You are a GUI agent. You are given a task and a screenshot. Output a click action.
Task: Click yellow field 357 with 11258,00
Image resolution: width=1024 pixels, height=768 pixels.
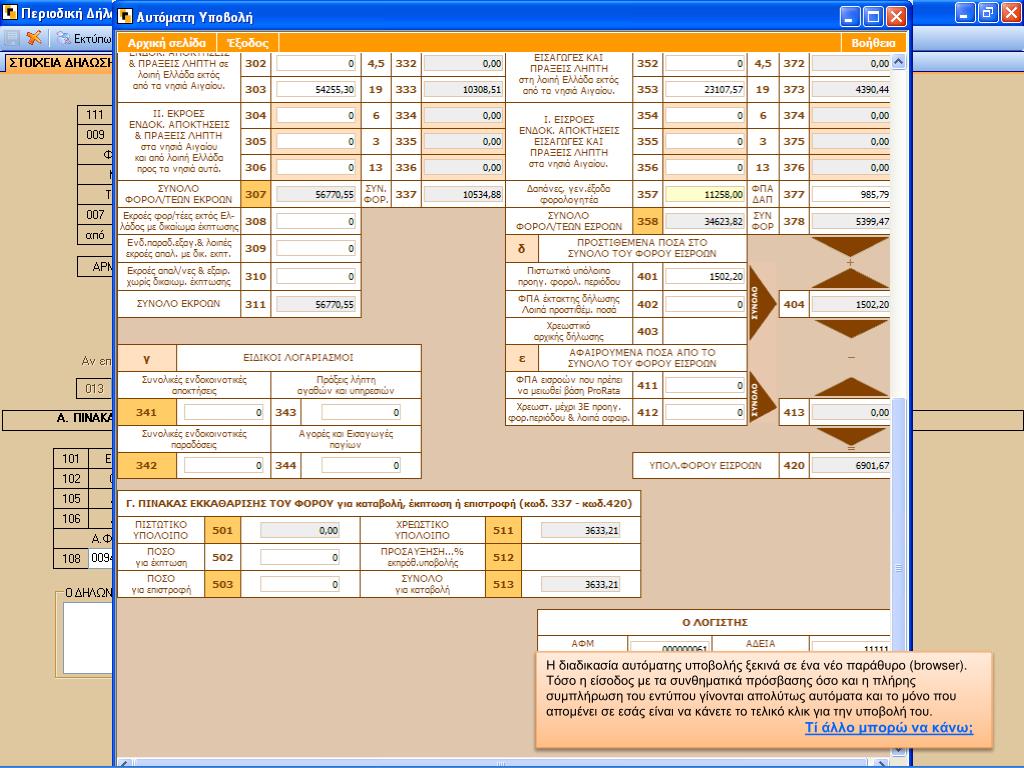(x=705, y=195)
